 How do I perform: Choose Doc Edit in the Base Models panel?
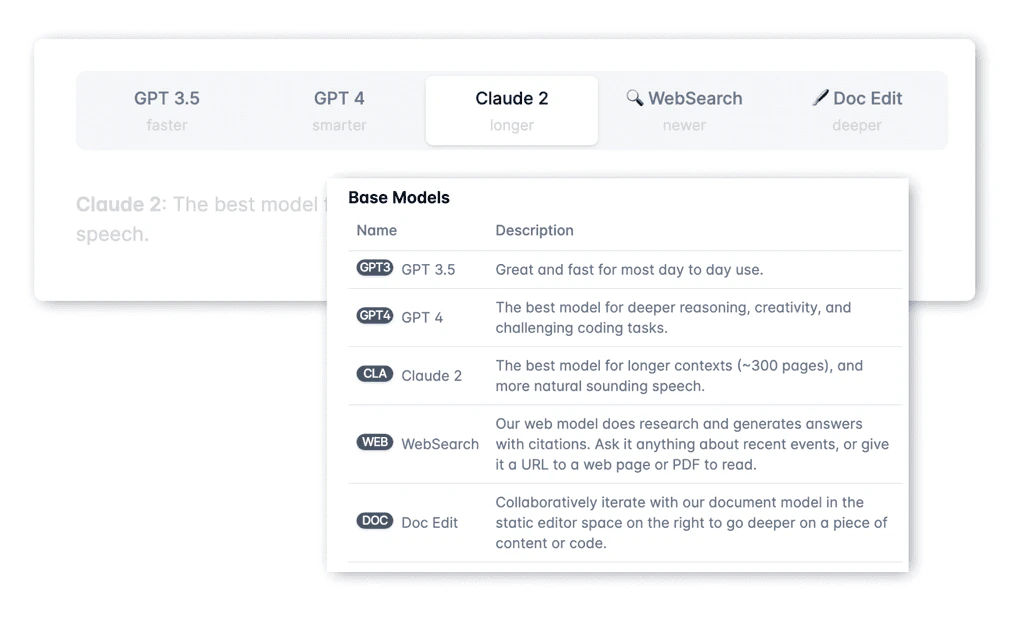click(431, 520)
